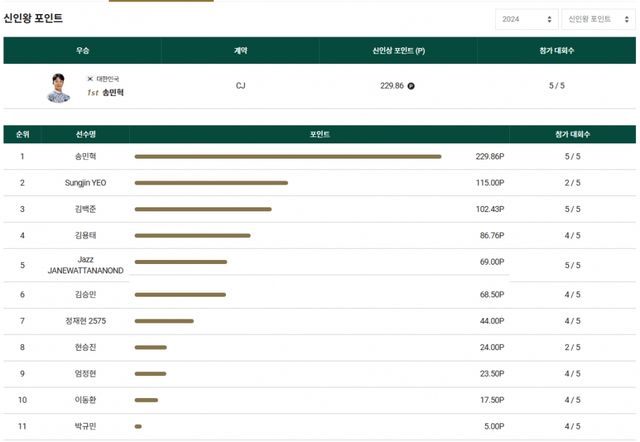Open the 2024 year dropdown

(526, 19)
